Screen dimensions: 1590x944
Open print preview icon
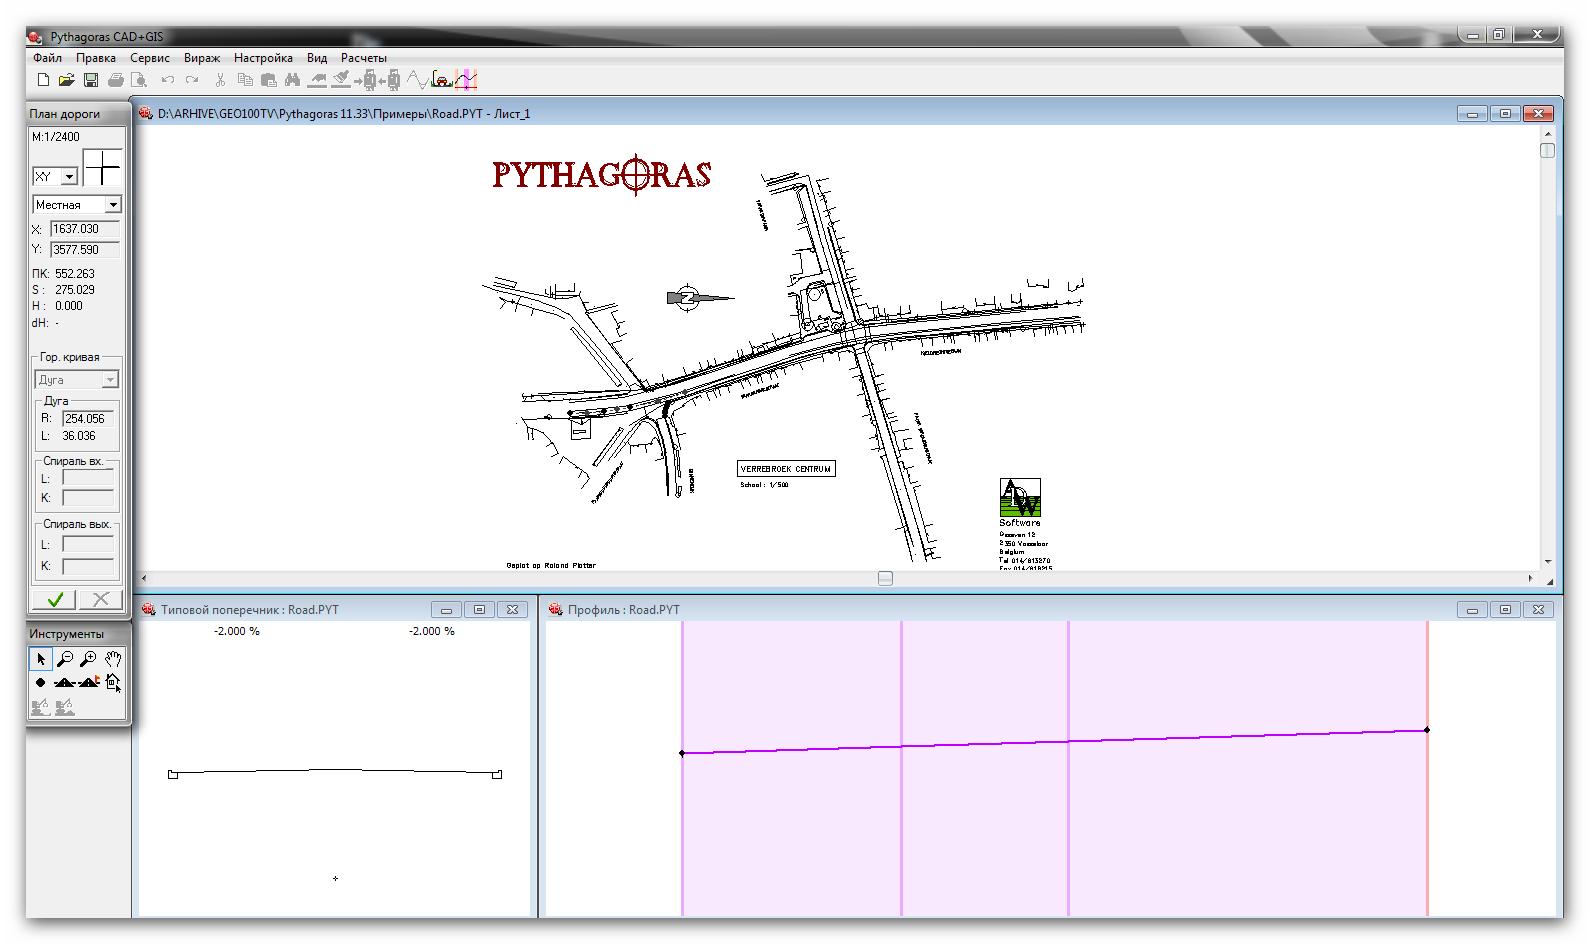(139, 80)
